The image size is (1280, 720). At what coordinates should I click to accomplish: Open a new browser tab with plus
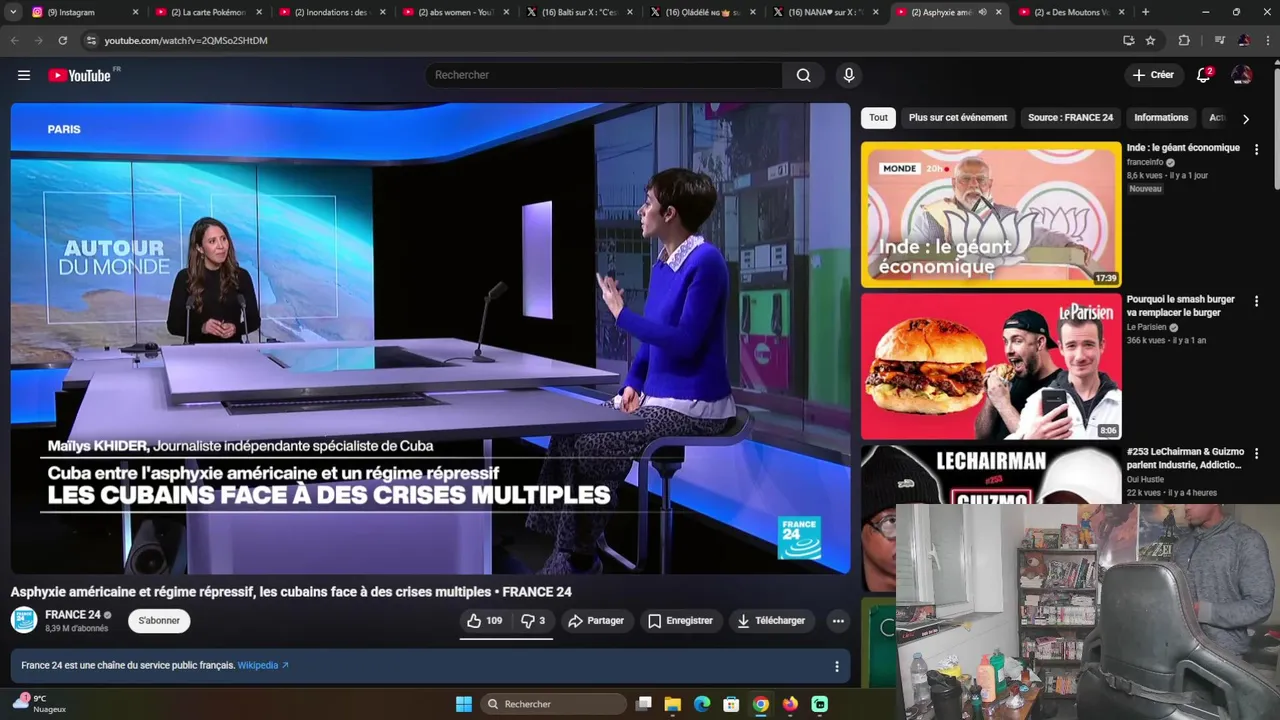[x=1145, y=12]
